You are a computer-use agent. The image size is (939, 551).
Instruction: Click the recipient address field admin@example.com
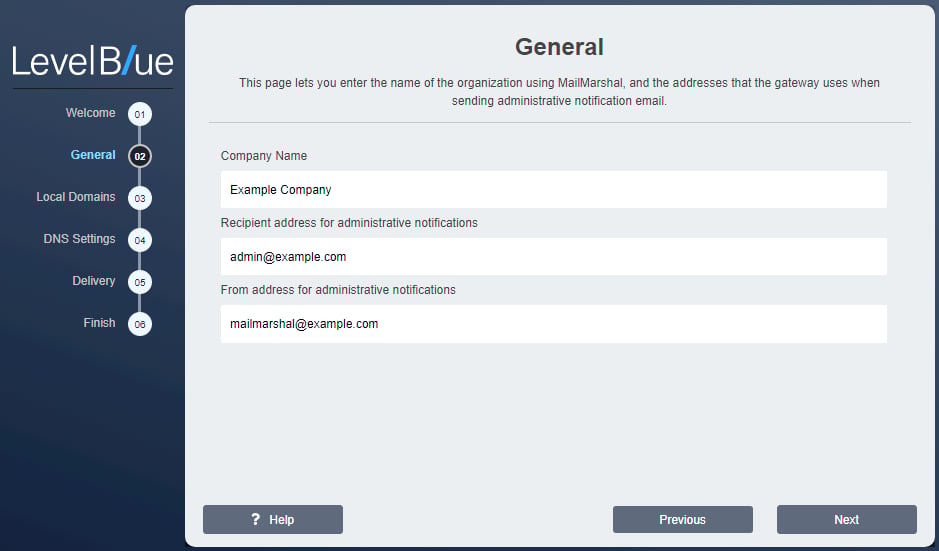point(553,256)
